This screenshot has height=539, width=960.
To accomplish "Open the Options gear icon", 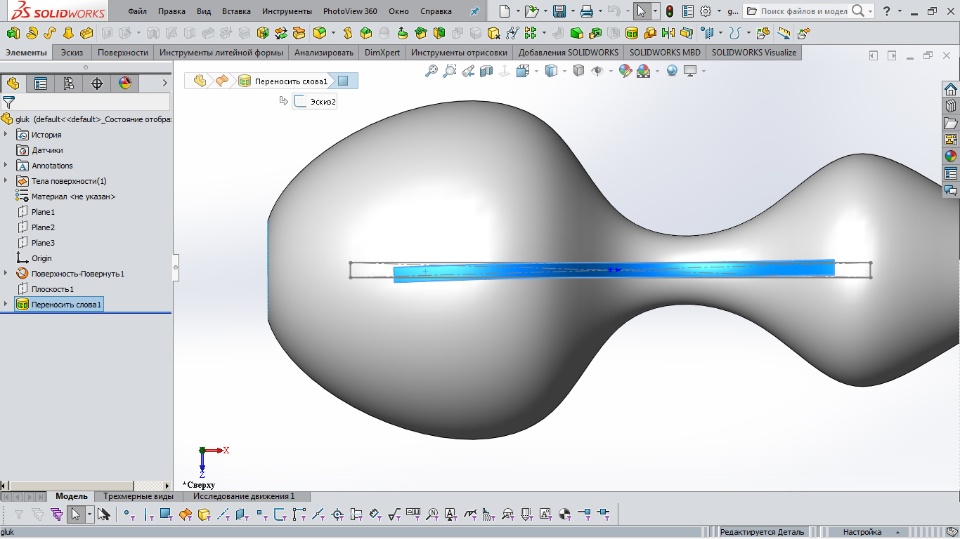I will point(706,11).
